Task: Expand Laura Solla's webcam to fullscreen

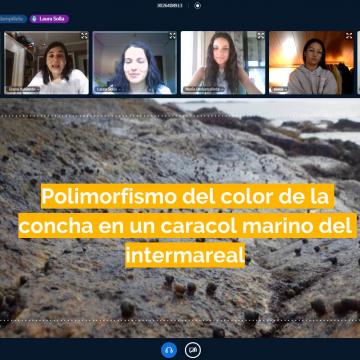Action: (x=172, y=36)
